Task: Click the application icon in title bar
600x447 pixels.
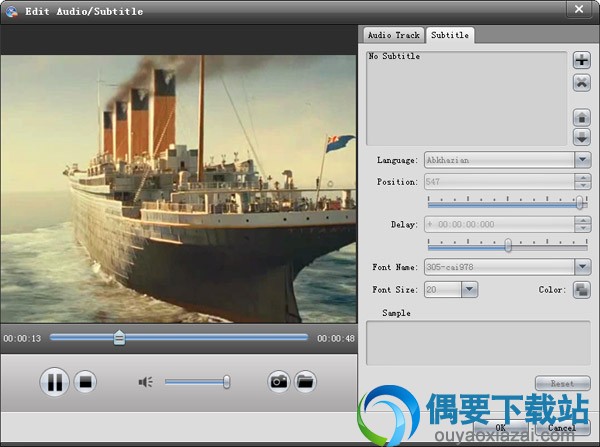Action: [x=11, y=11]
